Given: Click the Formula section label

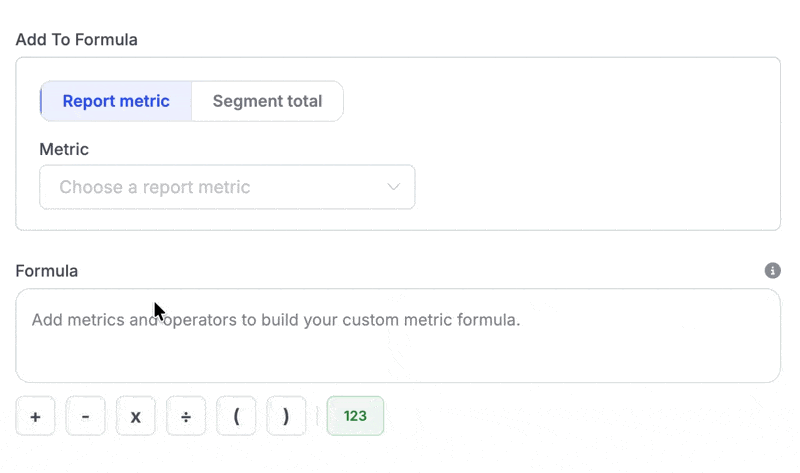Looking at the screenshot, I should [x=46, y=270].
